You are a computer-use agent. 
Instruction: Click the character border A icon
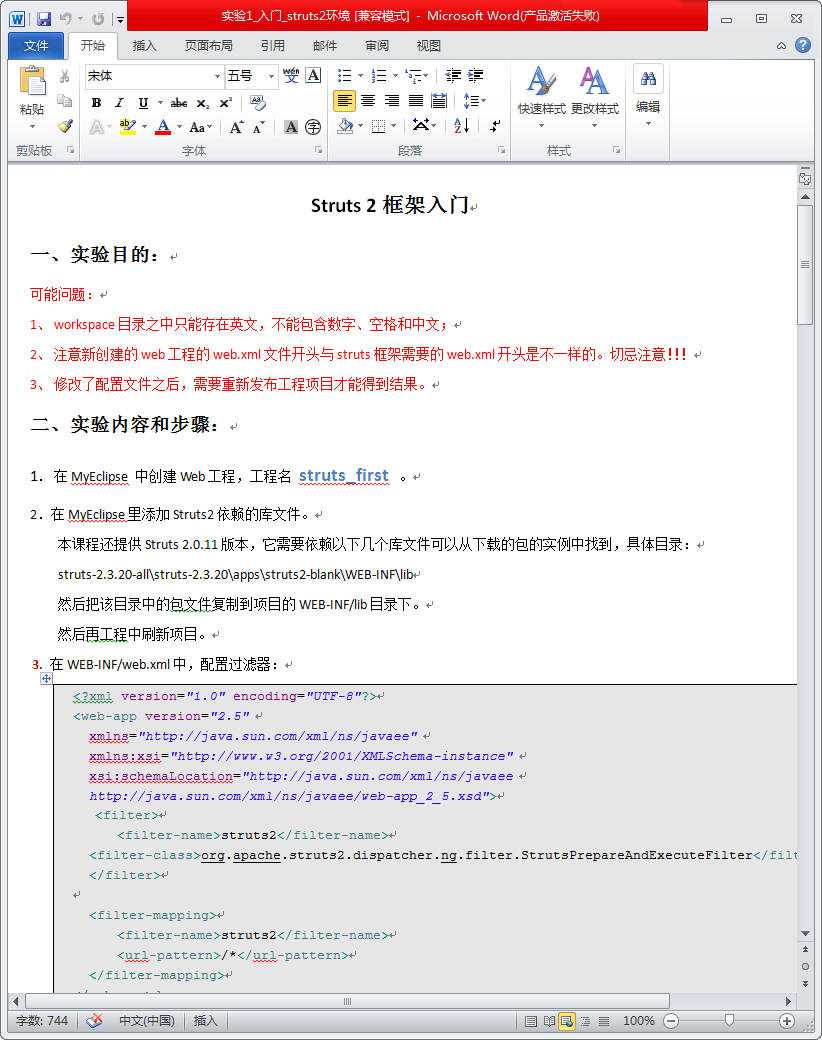tap(313, 76)
